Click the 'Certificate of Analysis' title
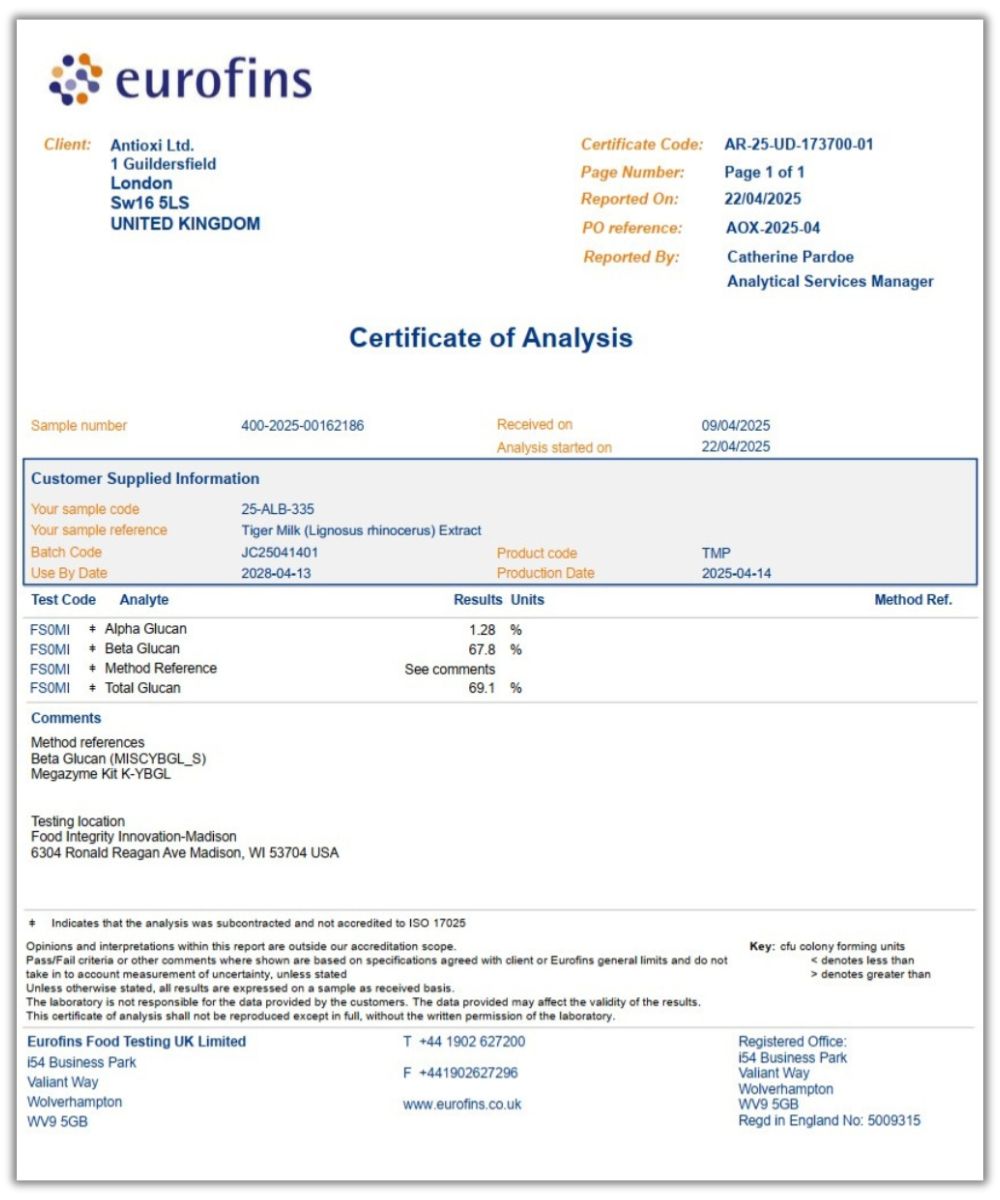The image size is (1000, 1200). click(x=491, y=338)
